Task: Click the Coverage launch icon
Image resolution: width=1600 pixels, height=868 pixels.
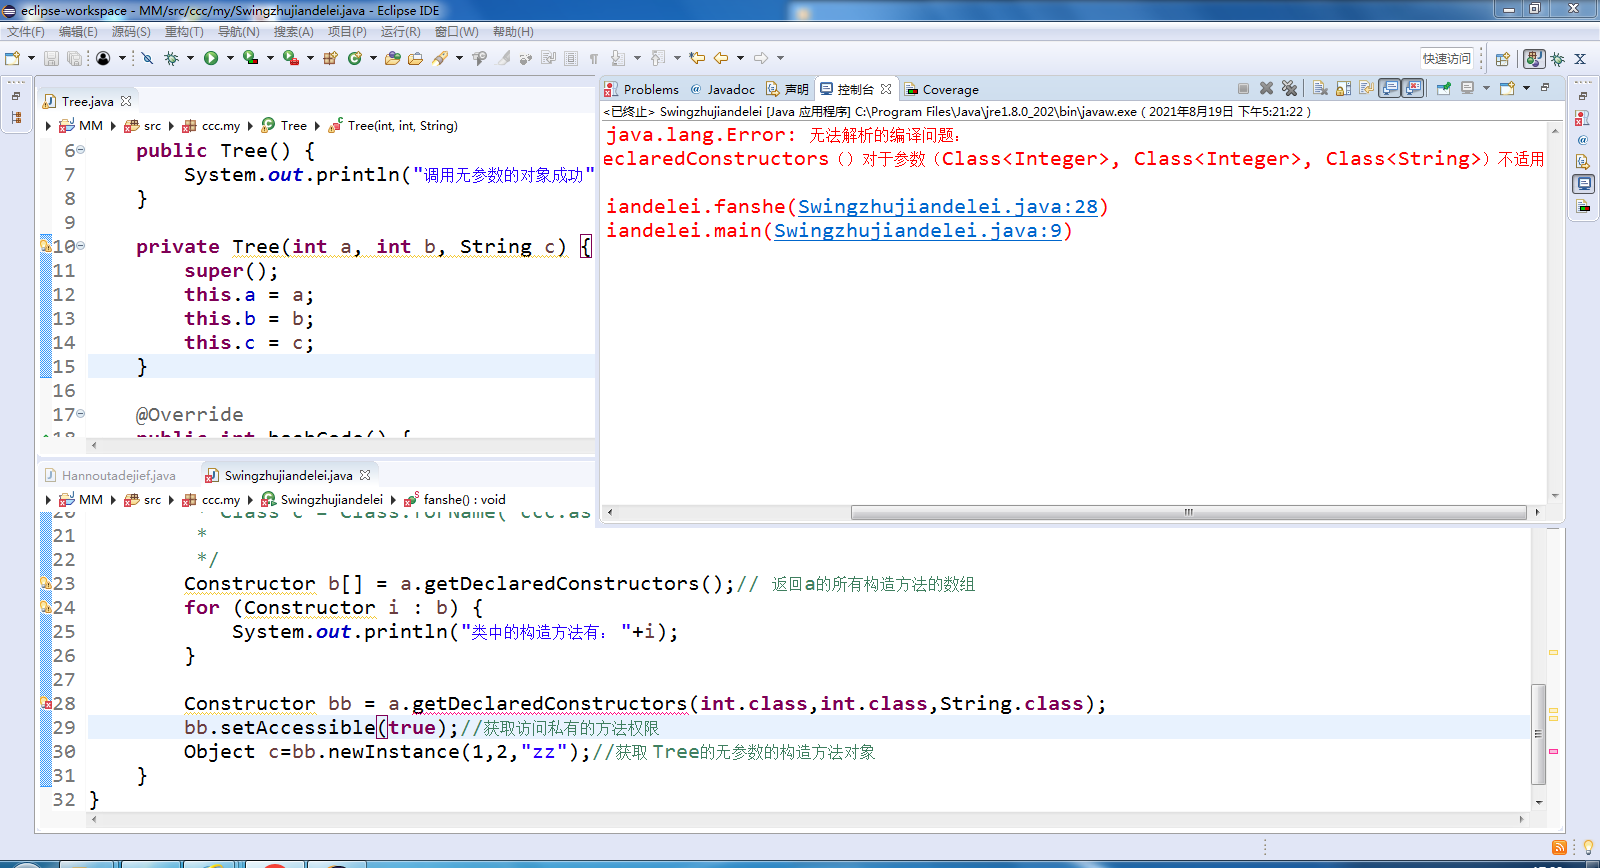Action: click(x=250, y=58)
